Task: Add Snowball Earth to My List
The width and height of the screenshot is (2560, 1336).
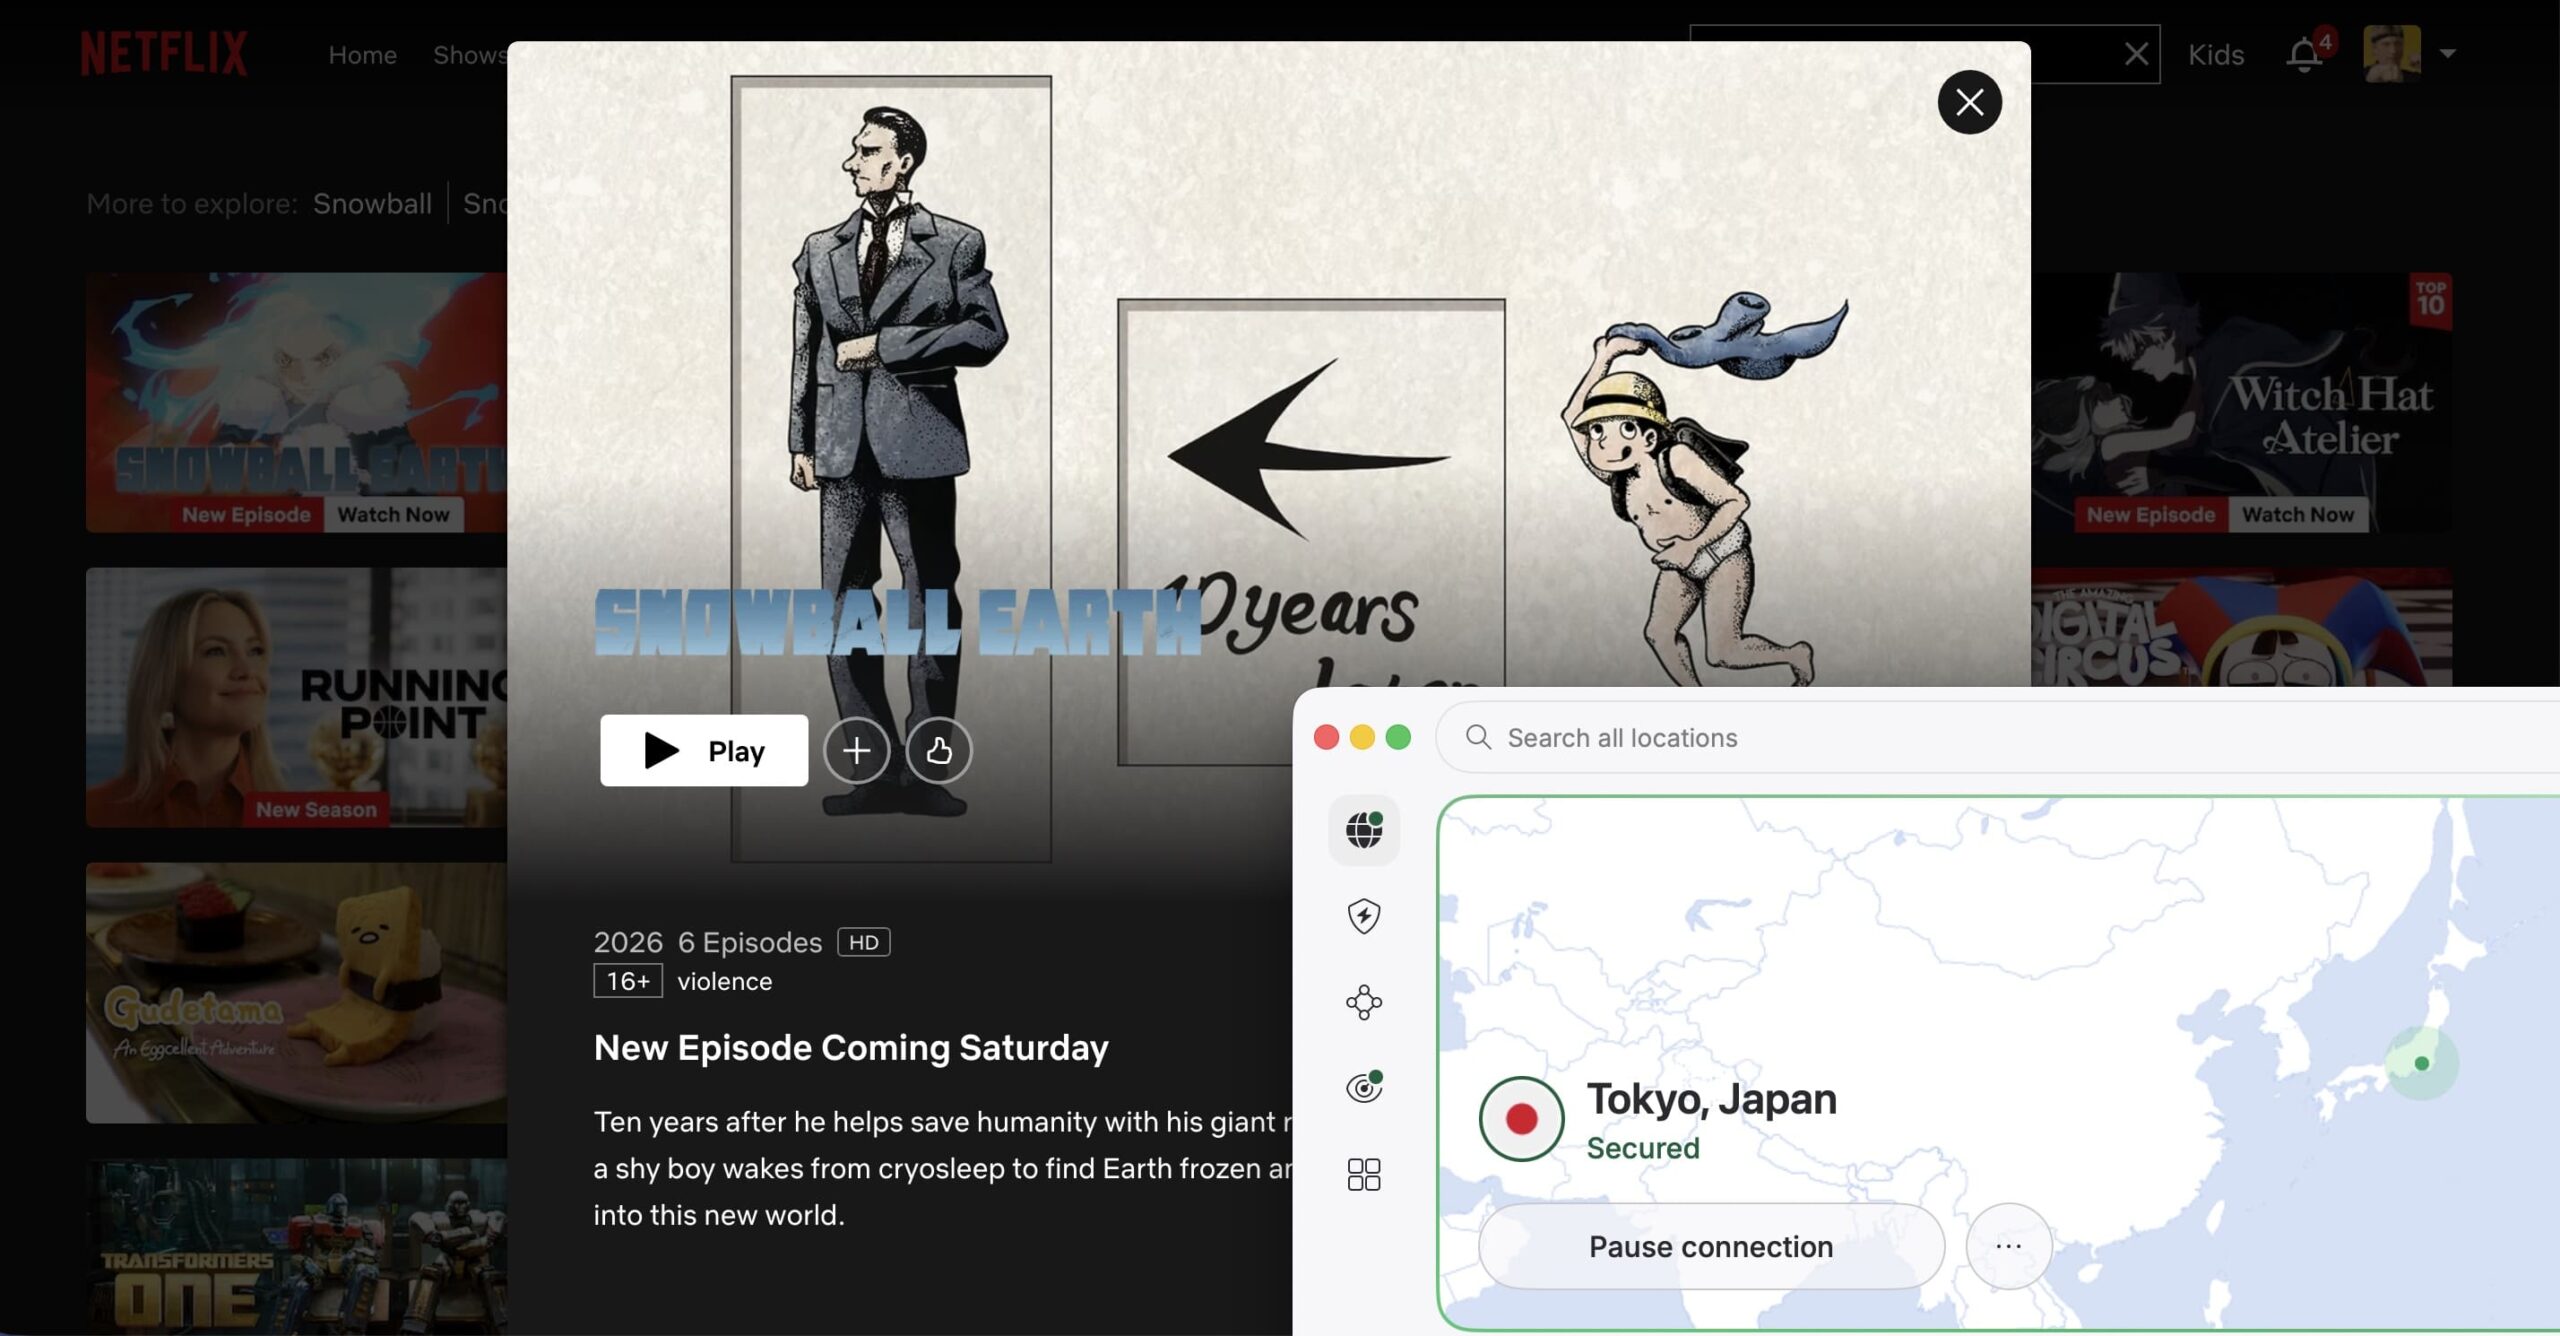Action: click(856, 750)
